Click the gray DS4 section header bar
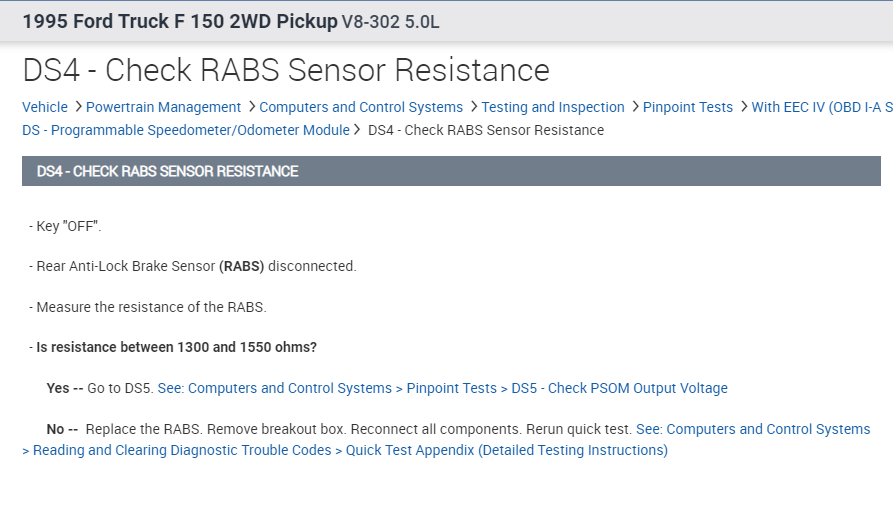This screenshot has height=508, width=893. pos(450,171)
